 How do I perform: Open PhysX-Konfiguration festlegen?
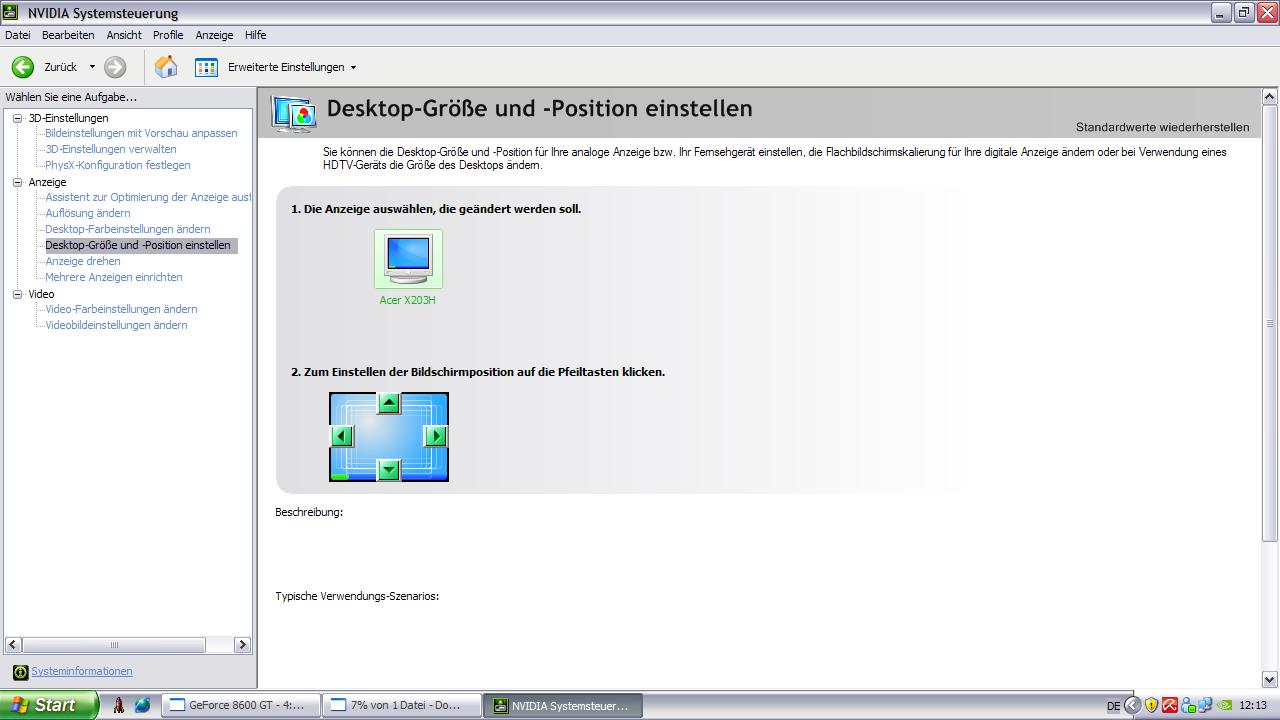[x=118, y=165]
